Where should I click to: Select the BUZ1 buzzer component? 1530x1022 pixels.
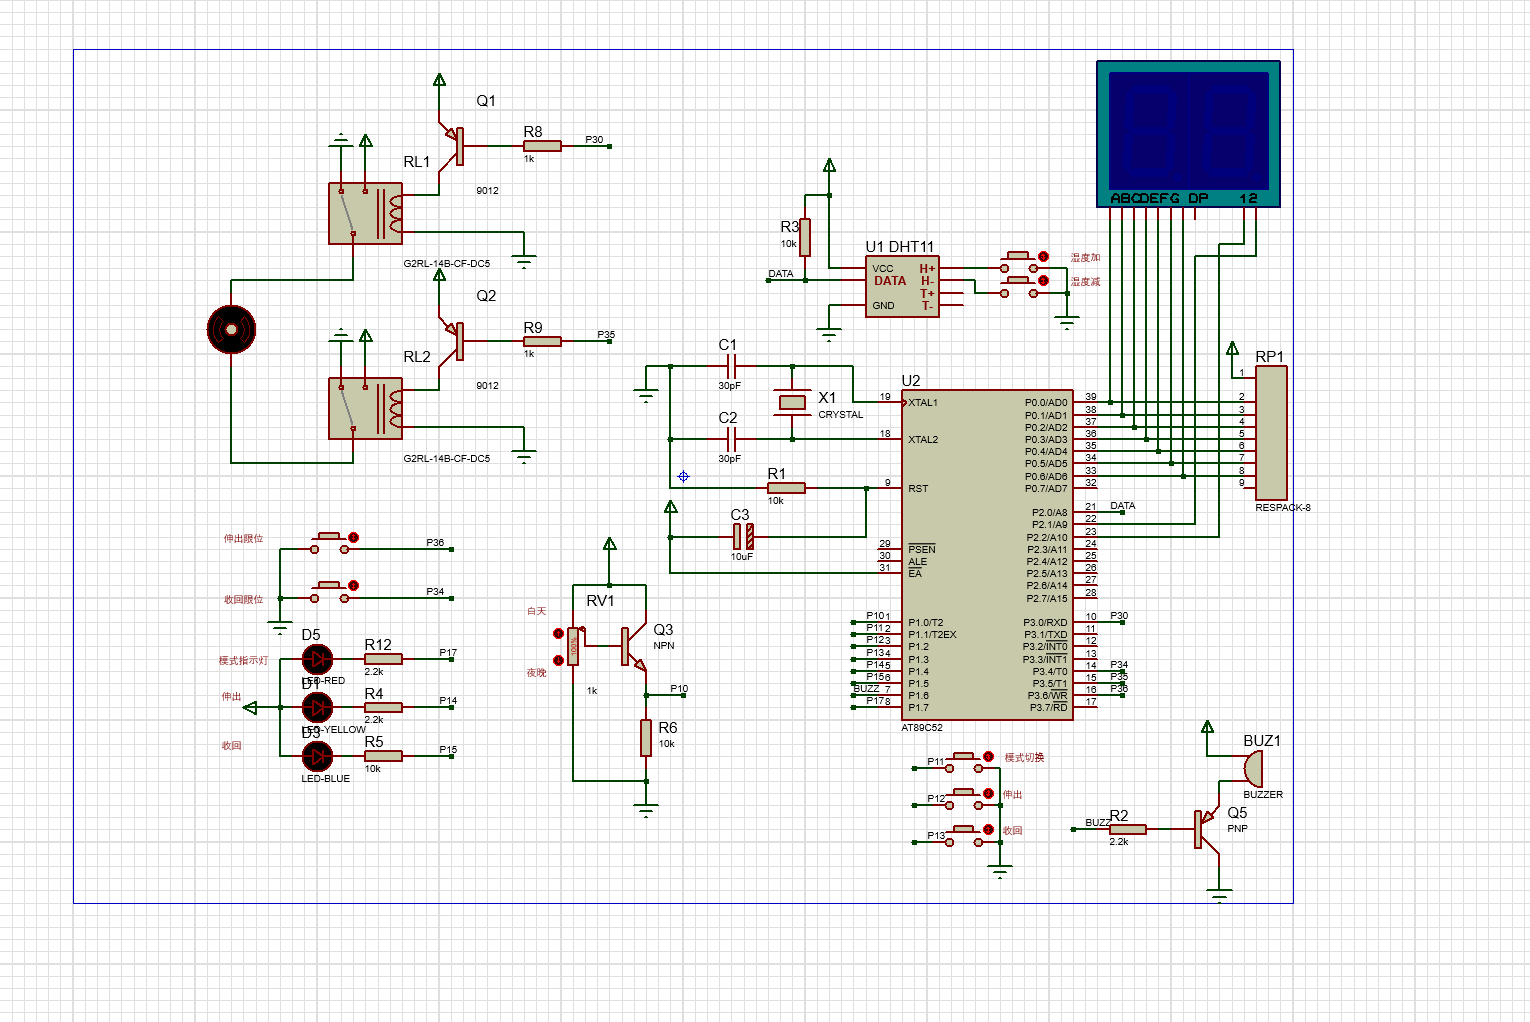[1252, 769]
